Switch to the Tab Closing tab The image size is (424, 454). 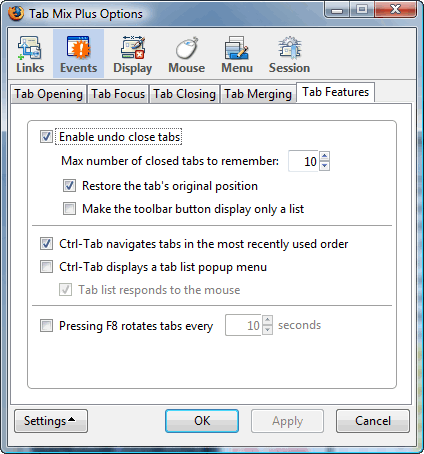pos(184,94)
